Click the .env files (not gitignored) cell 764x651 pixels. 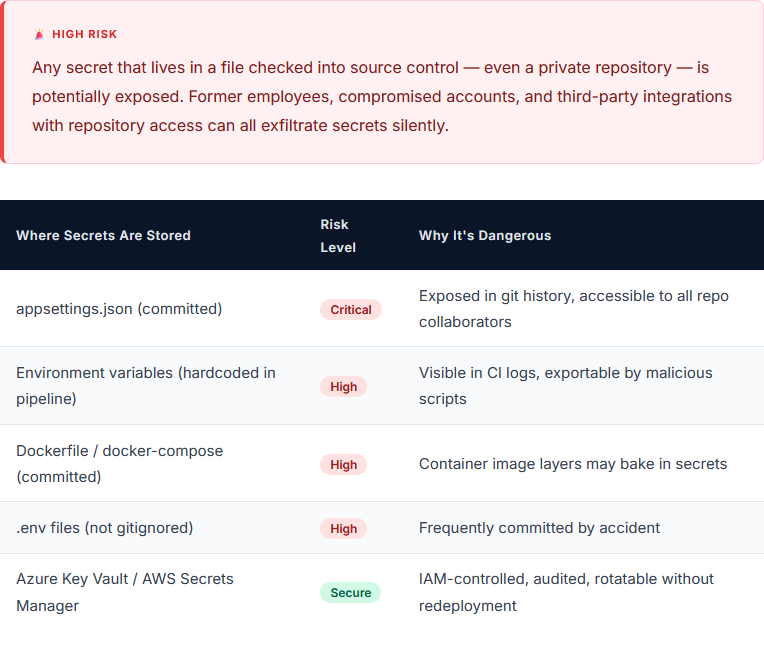click(104, 528)
